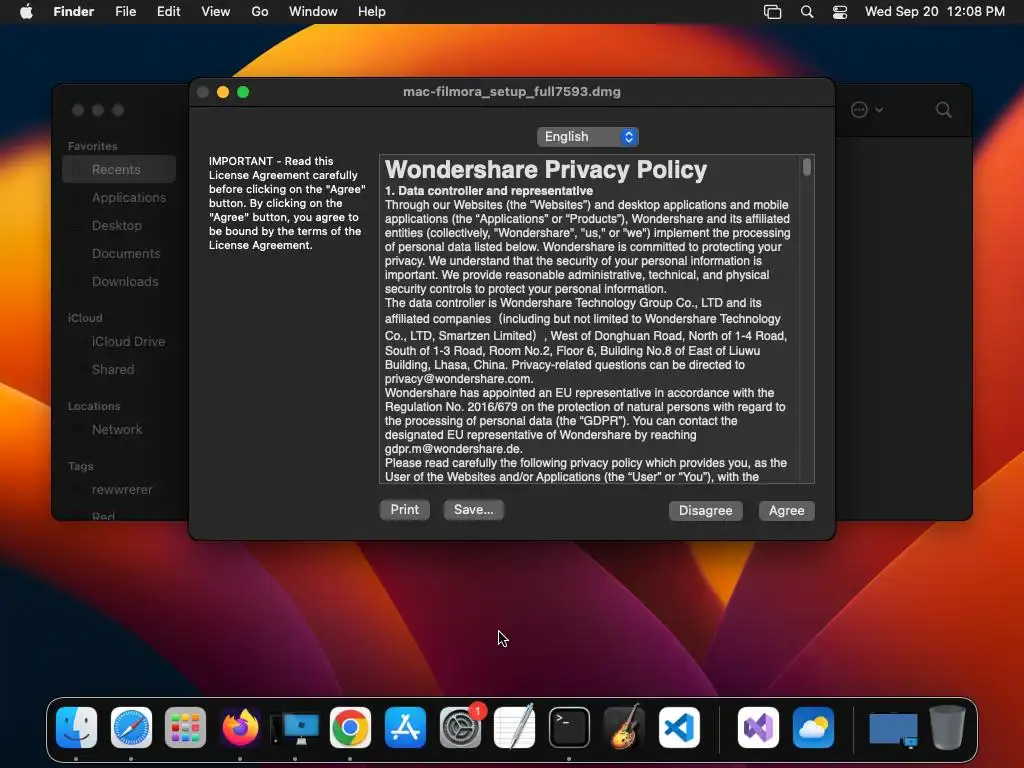Open Visual Studio Code from the Dock
Screen dimensions: 1024x768
click(x=679, y=727)
